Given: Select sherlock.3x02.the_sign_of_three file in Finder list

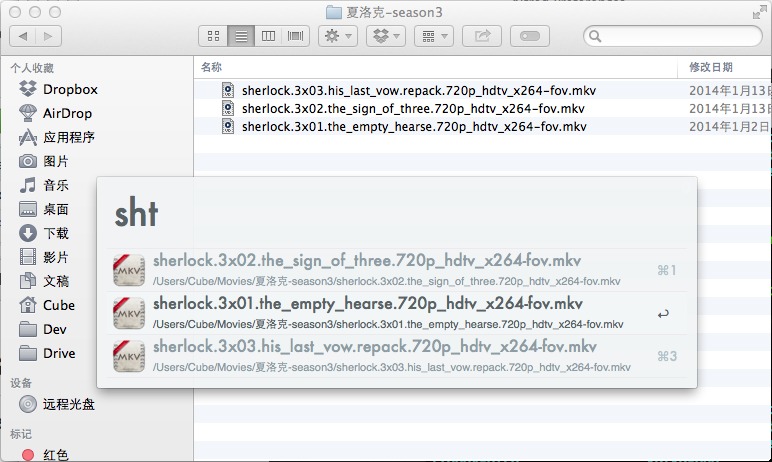Looking at the screenshot, I should 413,108.
